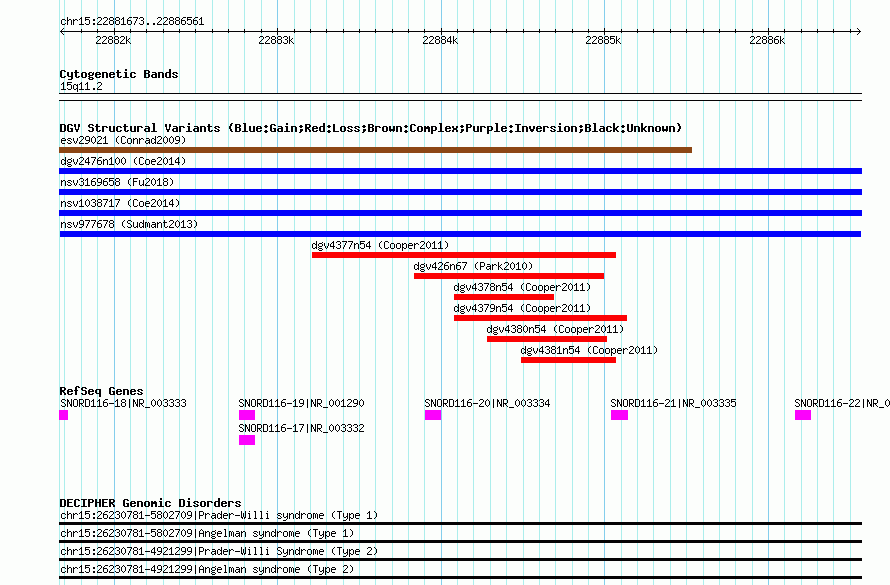Image resolution: width=890 pixels, height=585 pixels.
Task: Click the 22883k ruler position
Action: pyautogui.click(x=276, y=40)
